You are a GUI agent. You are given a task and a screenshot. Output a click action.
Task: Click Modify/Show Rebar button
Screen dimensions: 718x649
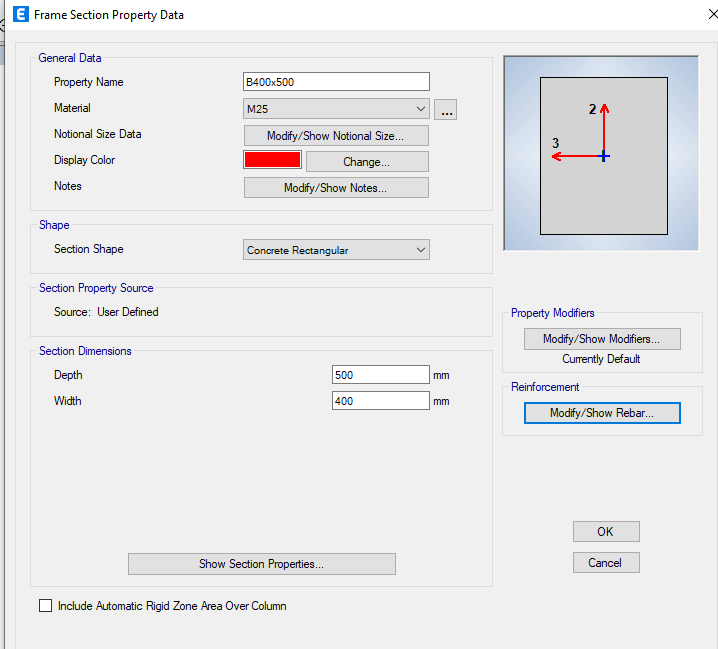[602, 413]
